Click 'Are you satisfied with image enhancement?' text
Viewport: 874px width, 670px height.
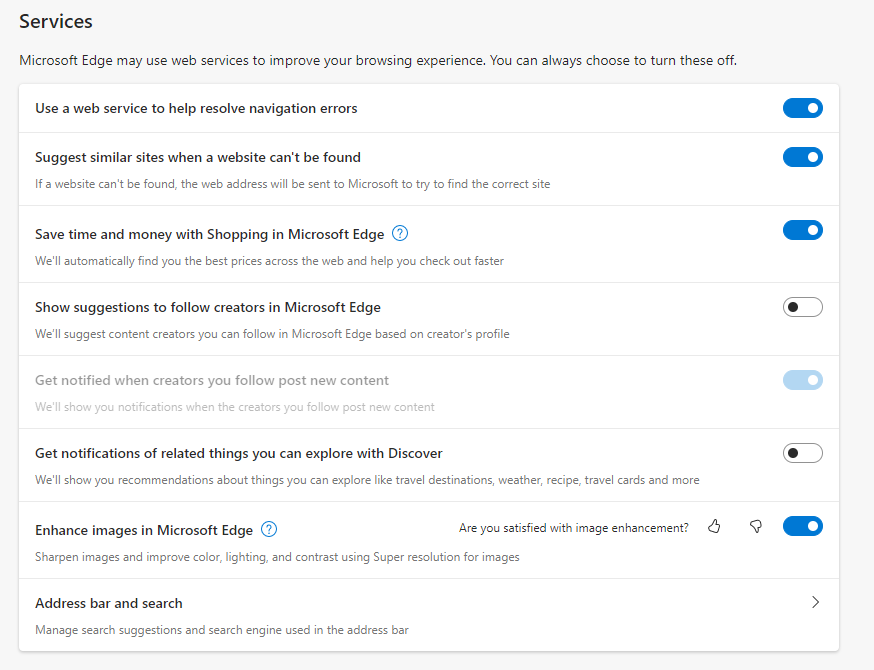574,528
